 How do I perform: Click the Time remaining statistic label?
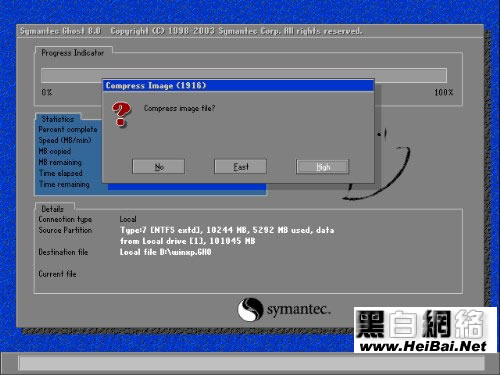pyautogui.click(x=64, y=184)
